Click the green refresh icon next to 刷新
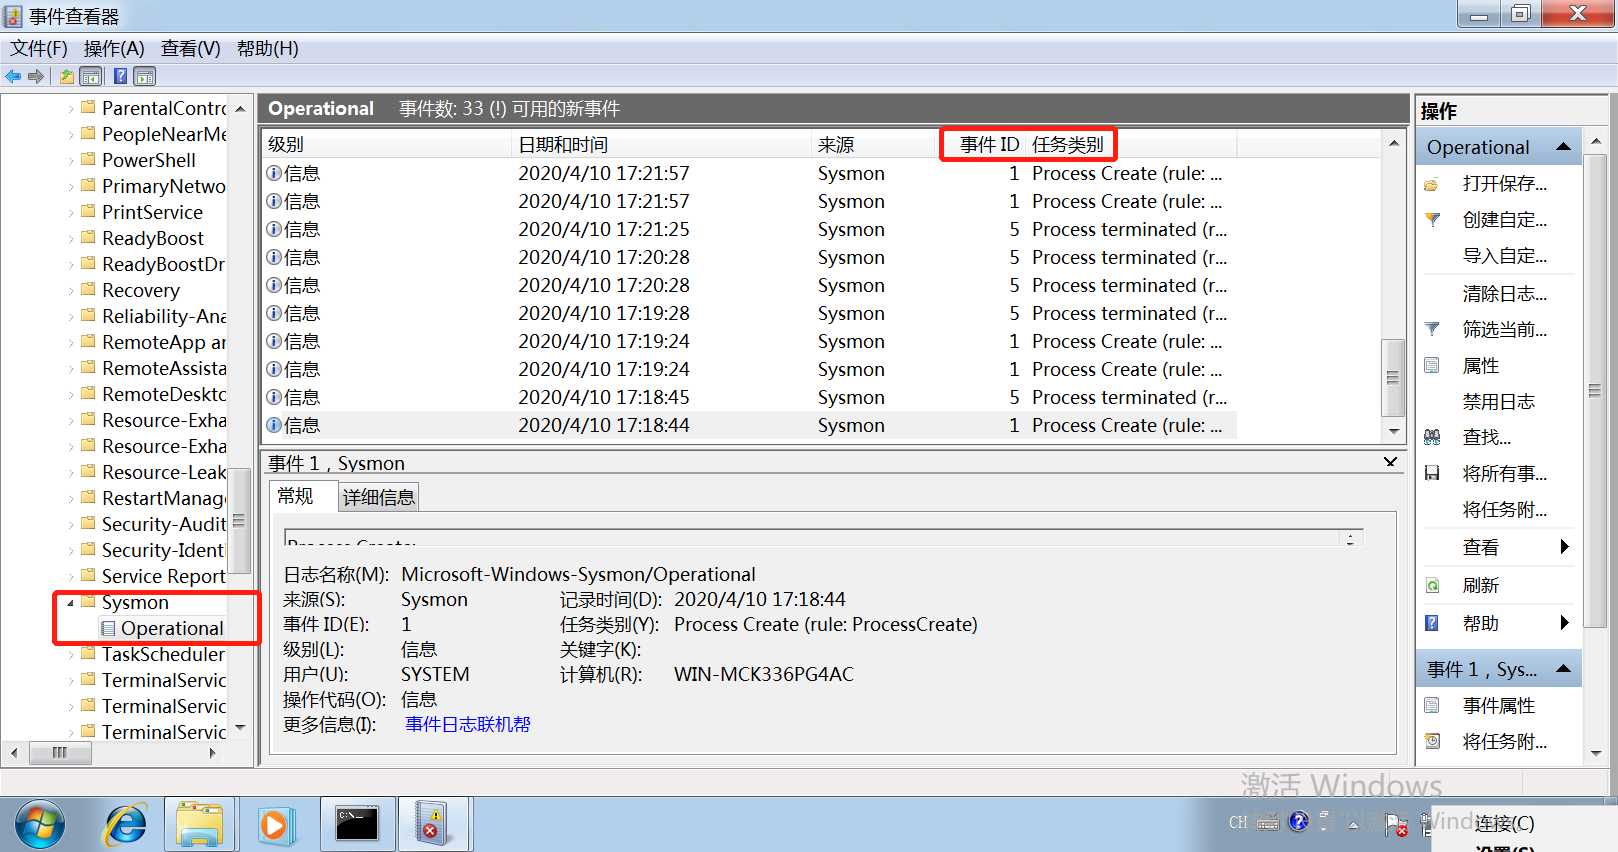 tap(1432, 585)
